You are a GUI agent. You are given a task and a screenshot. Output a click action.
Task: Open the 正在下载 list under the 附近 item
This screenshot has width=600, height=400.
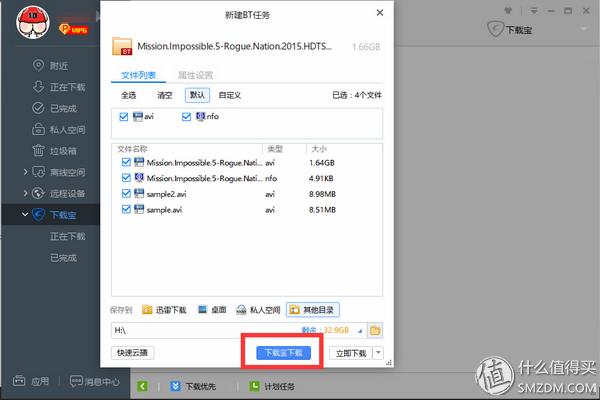coord(59,87)
